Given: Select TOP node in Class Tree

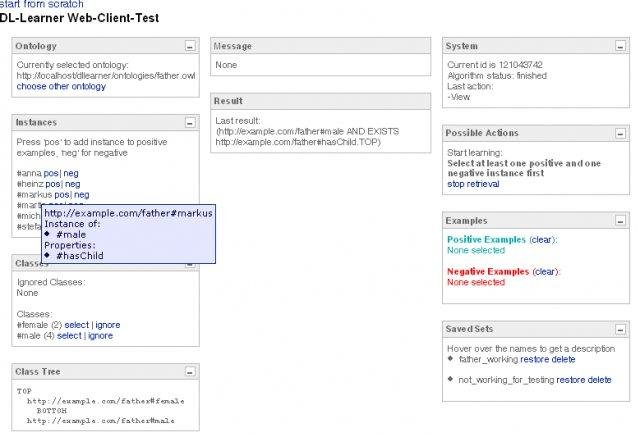Looking at the screenshot, I should 24,391.
